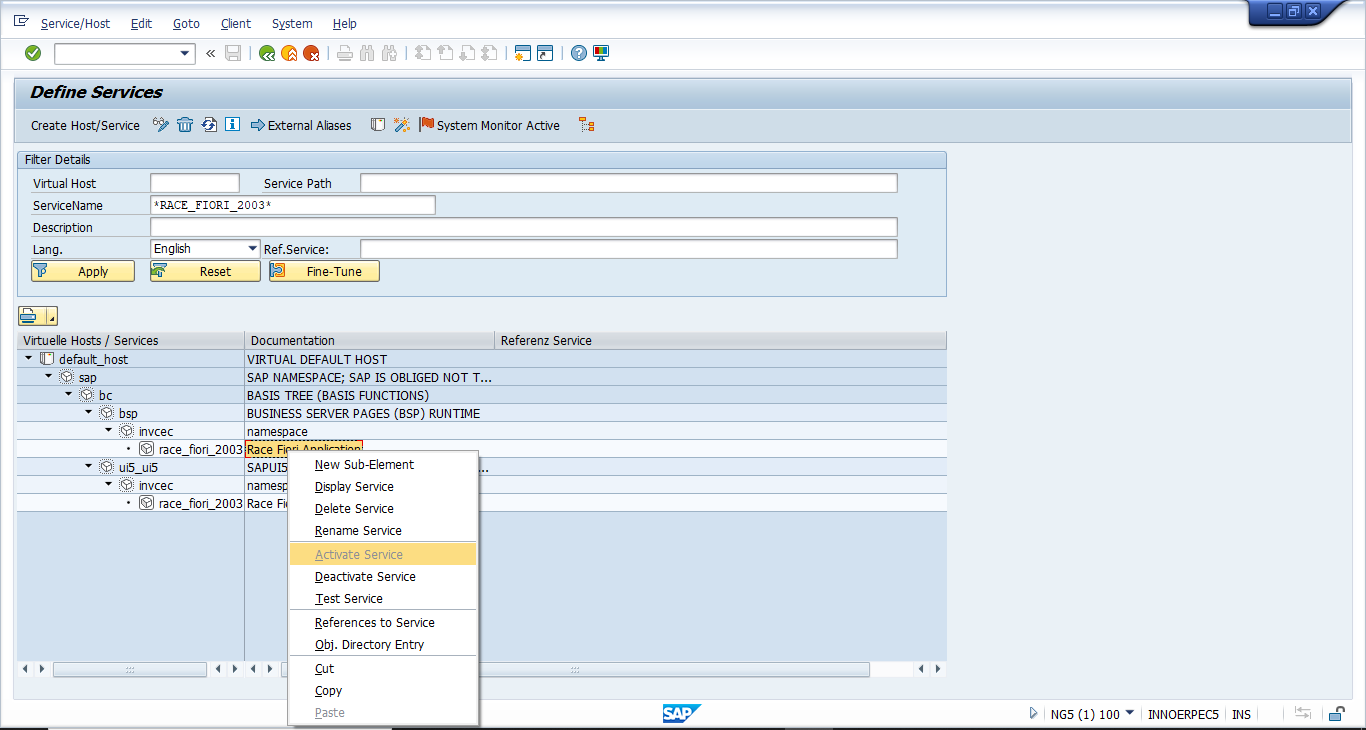
Task: Click the Apply filter button
Action: pos(83,271)
